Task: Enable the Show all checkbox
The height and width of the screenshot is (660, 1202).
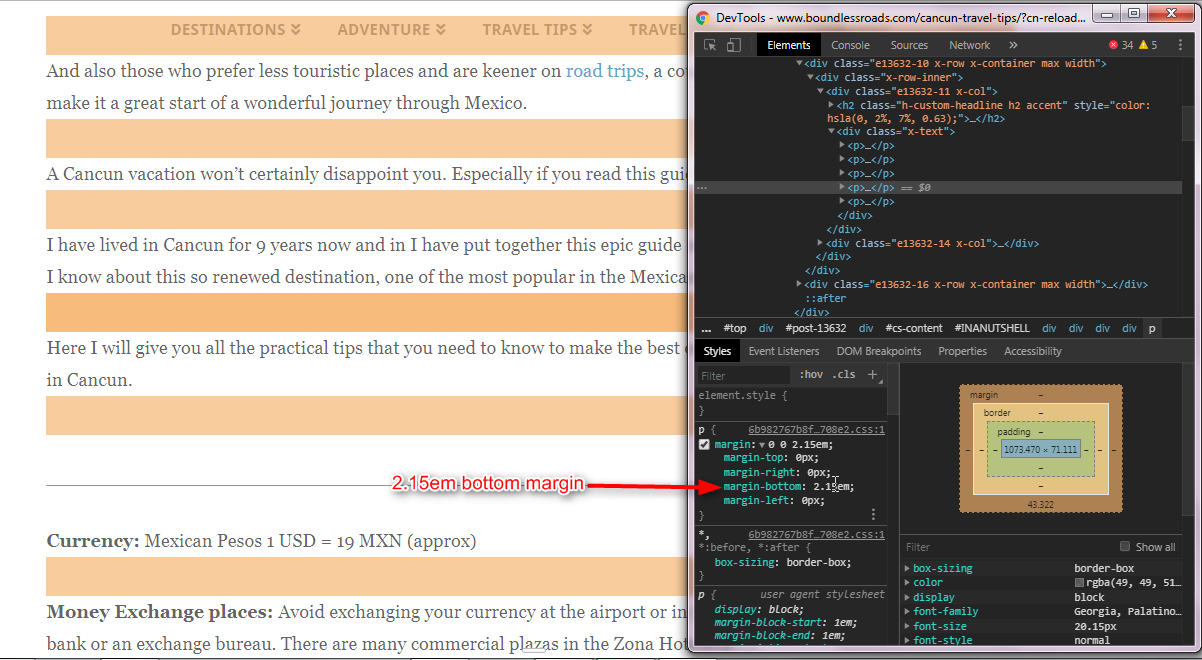Action: (x=1125, y=547)
